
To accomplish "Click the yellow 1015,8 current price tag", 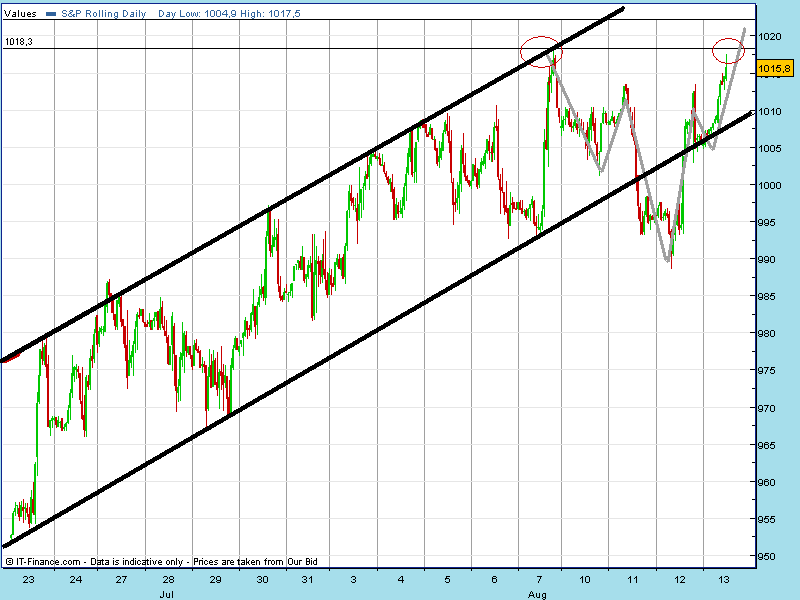I will 775,68.
